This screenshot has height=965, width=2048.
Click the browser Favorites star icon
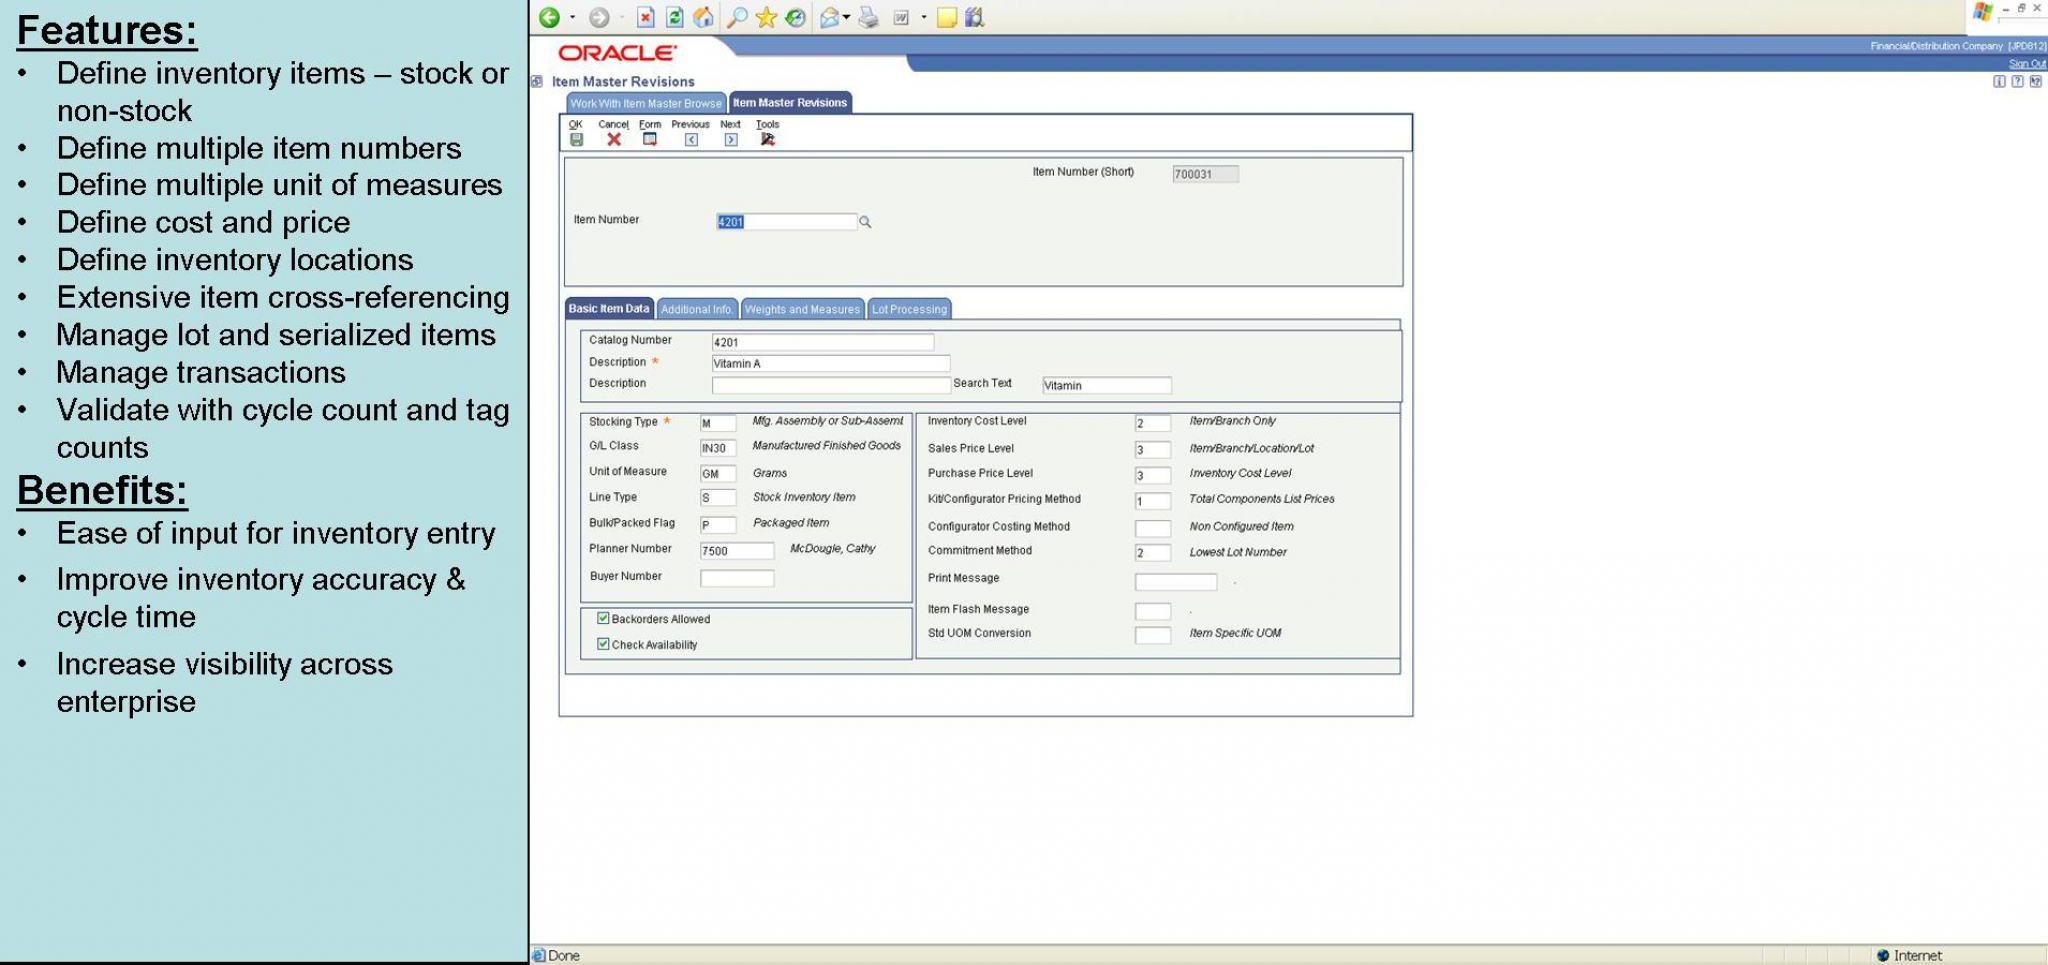(x=766, y=16)
